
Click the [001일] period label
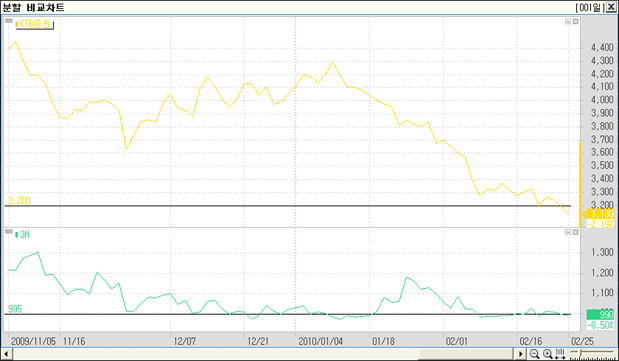[x=590, y=8]
